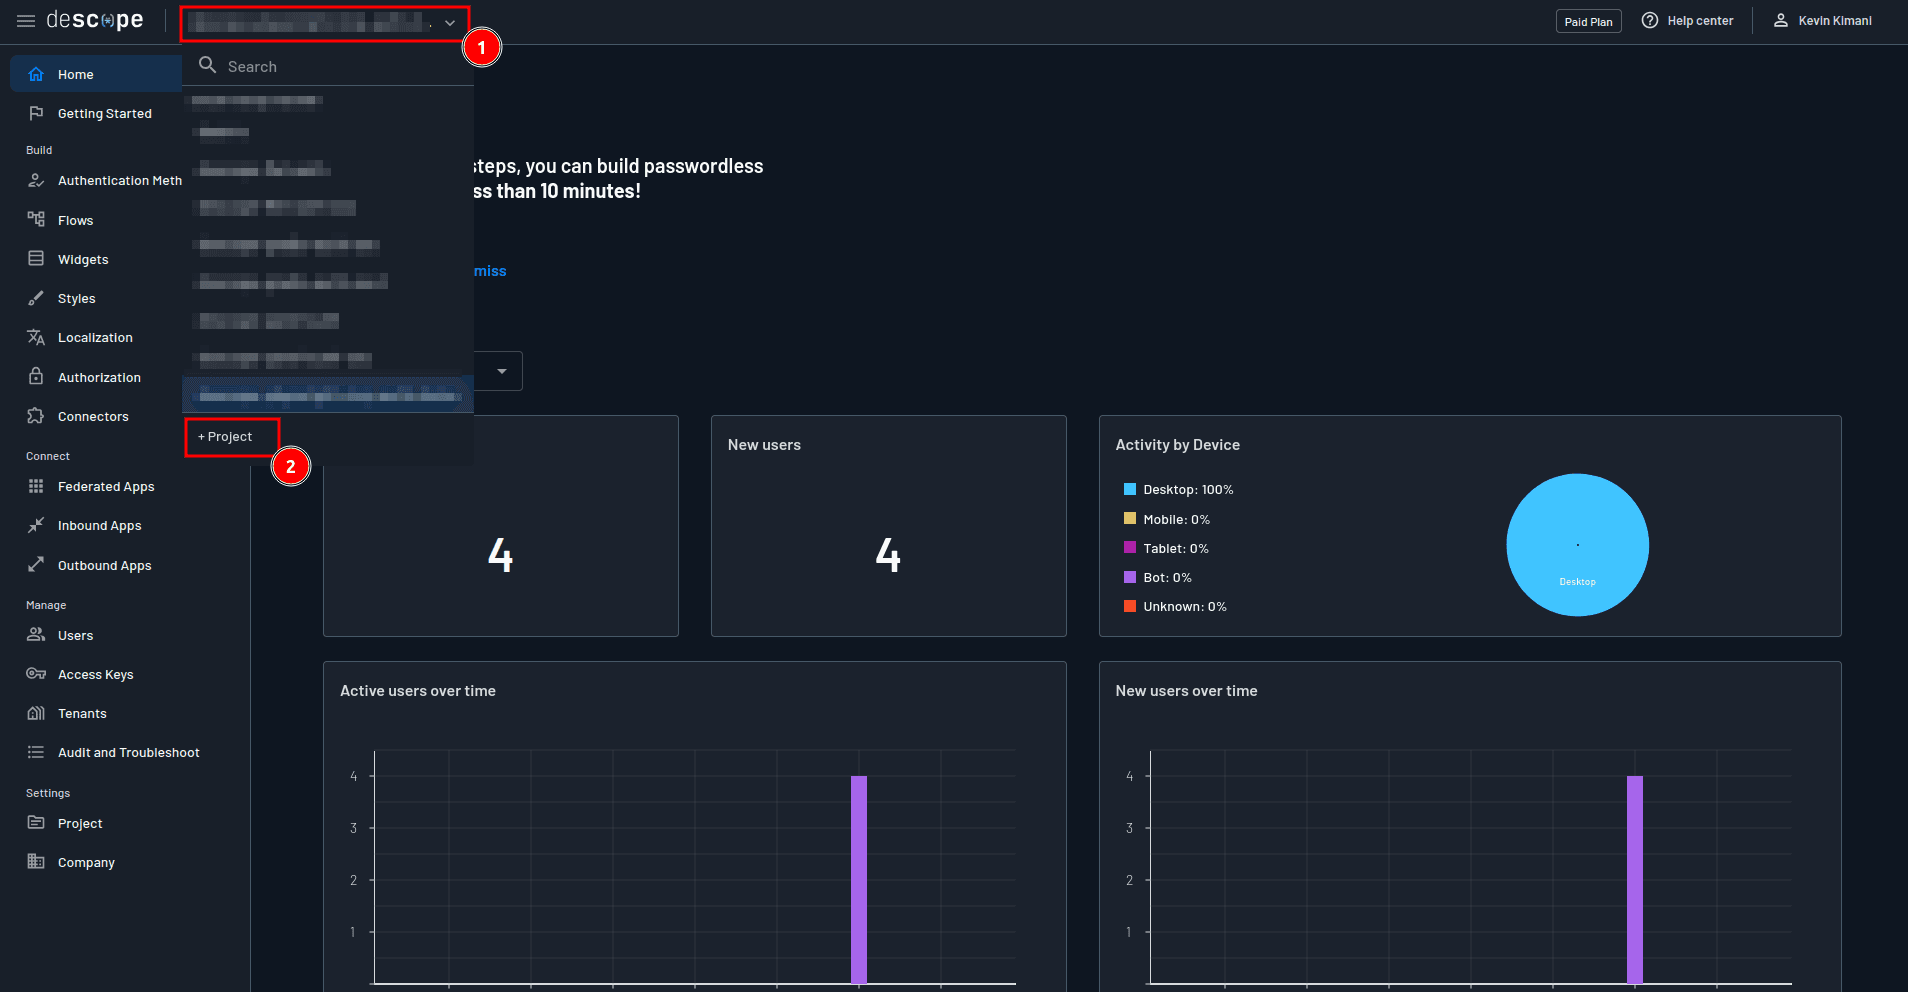Open Outbound Apps
This screenshot has height=992, width=1908.
[x=103, y=565]
